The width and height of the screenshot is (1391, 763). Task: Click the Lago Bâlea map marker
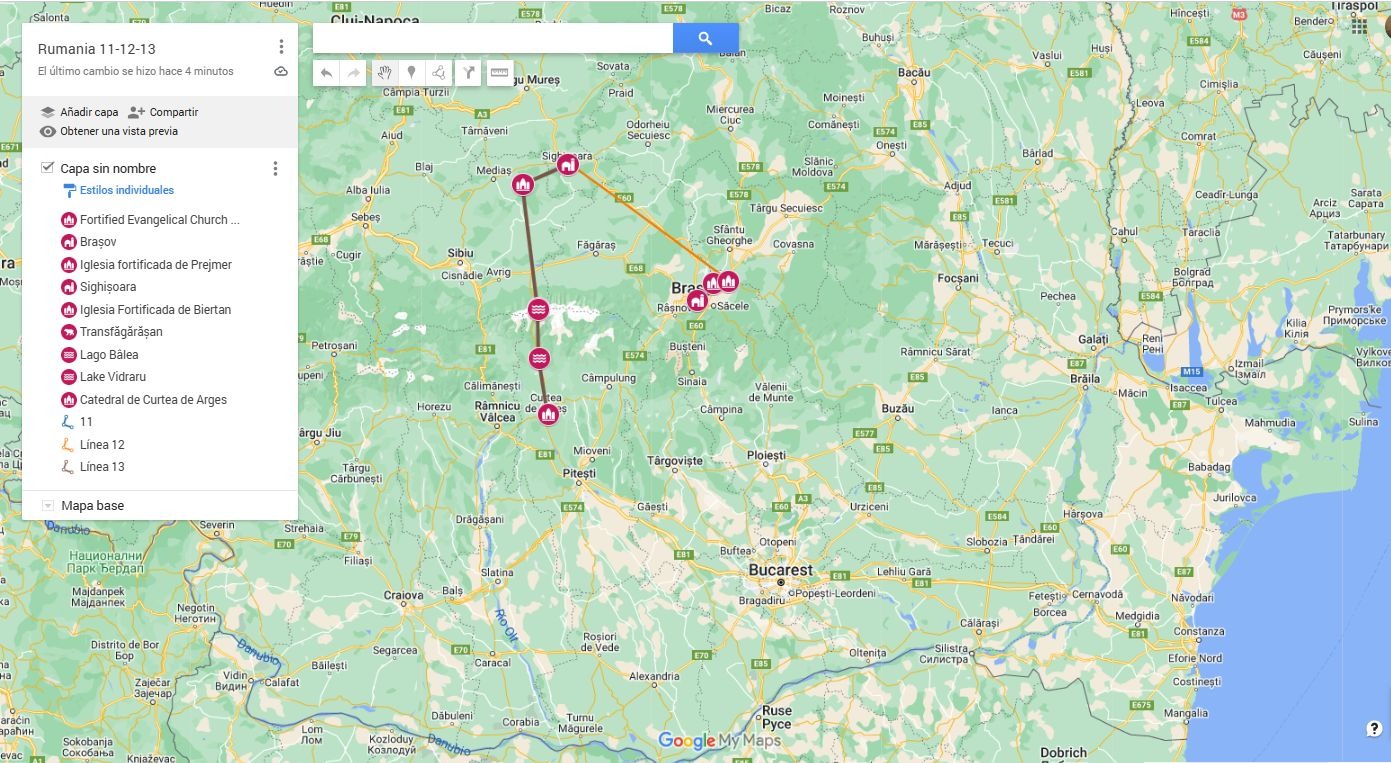tap(538, 310)
